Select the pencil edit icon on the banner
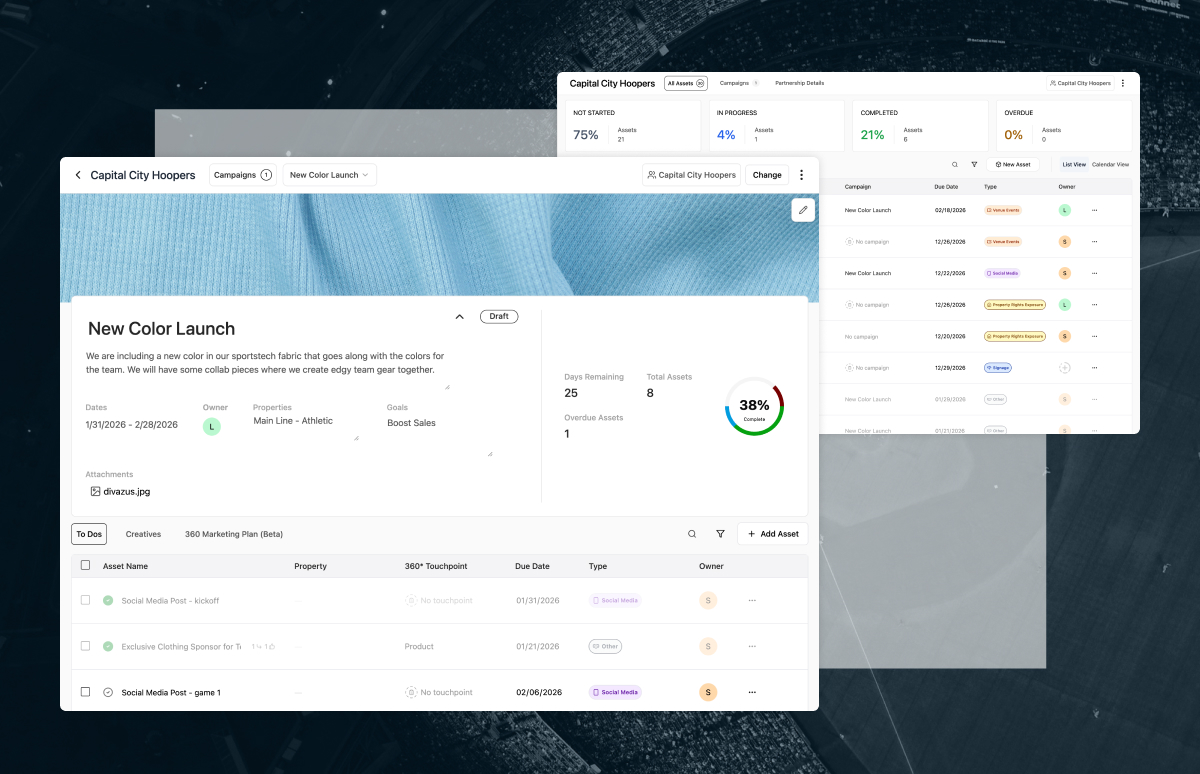The image size is (1200, 774). [802, 210]
